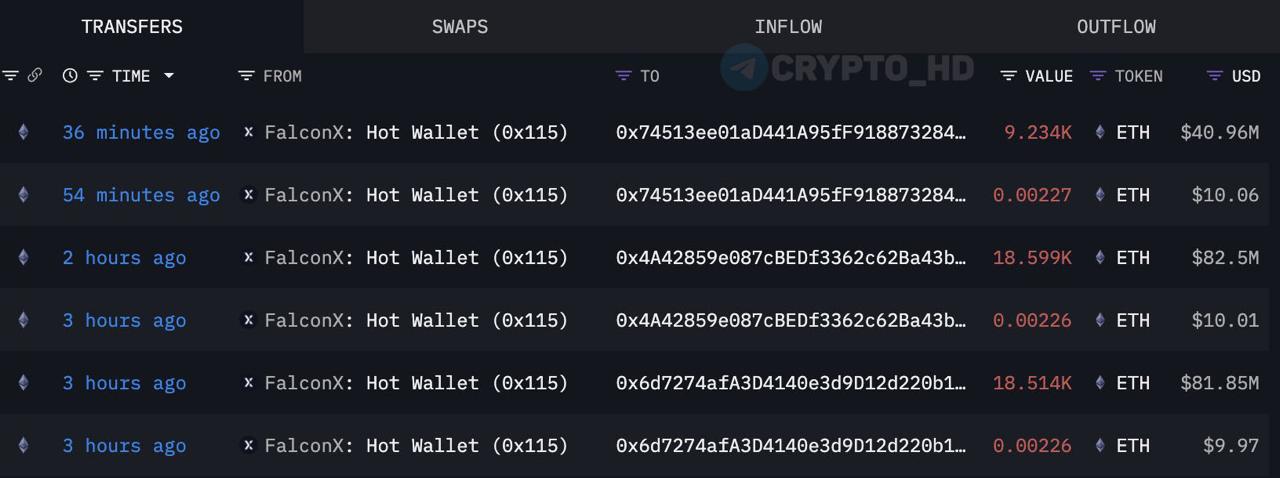Open the filter icon next to TO
The image size is (1280, 478).
point(623,76)
